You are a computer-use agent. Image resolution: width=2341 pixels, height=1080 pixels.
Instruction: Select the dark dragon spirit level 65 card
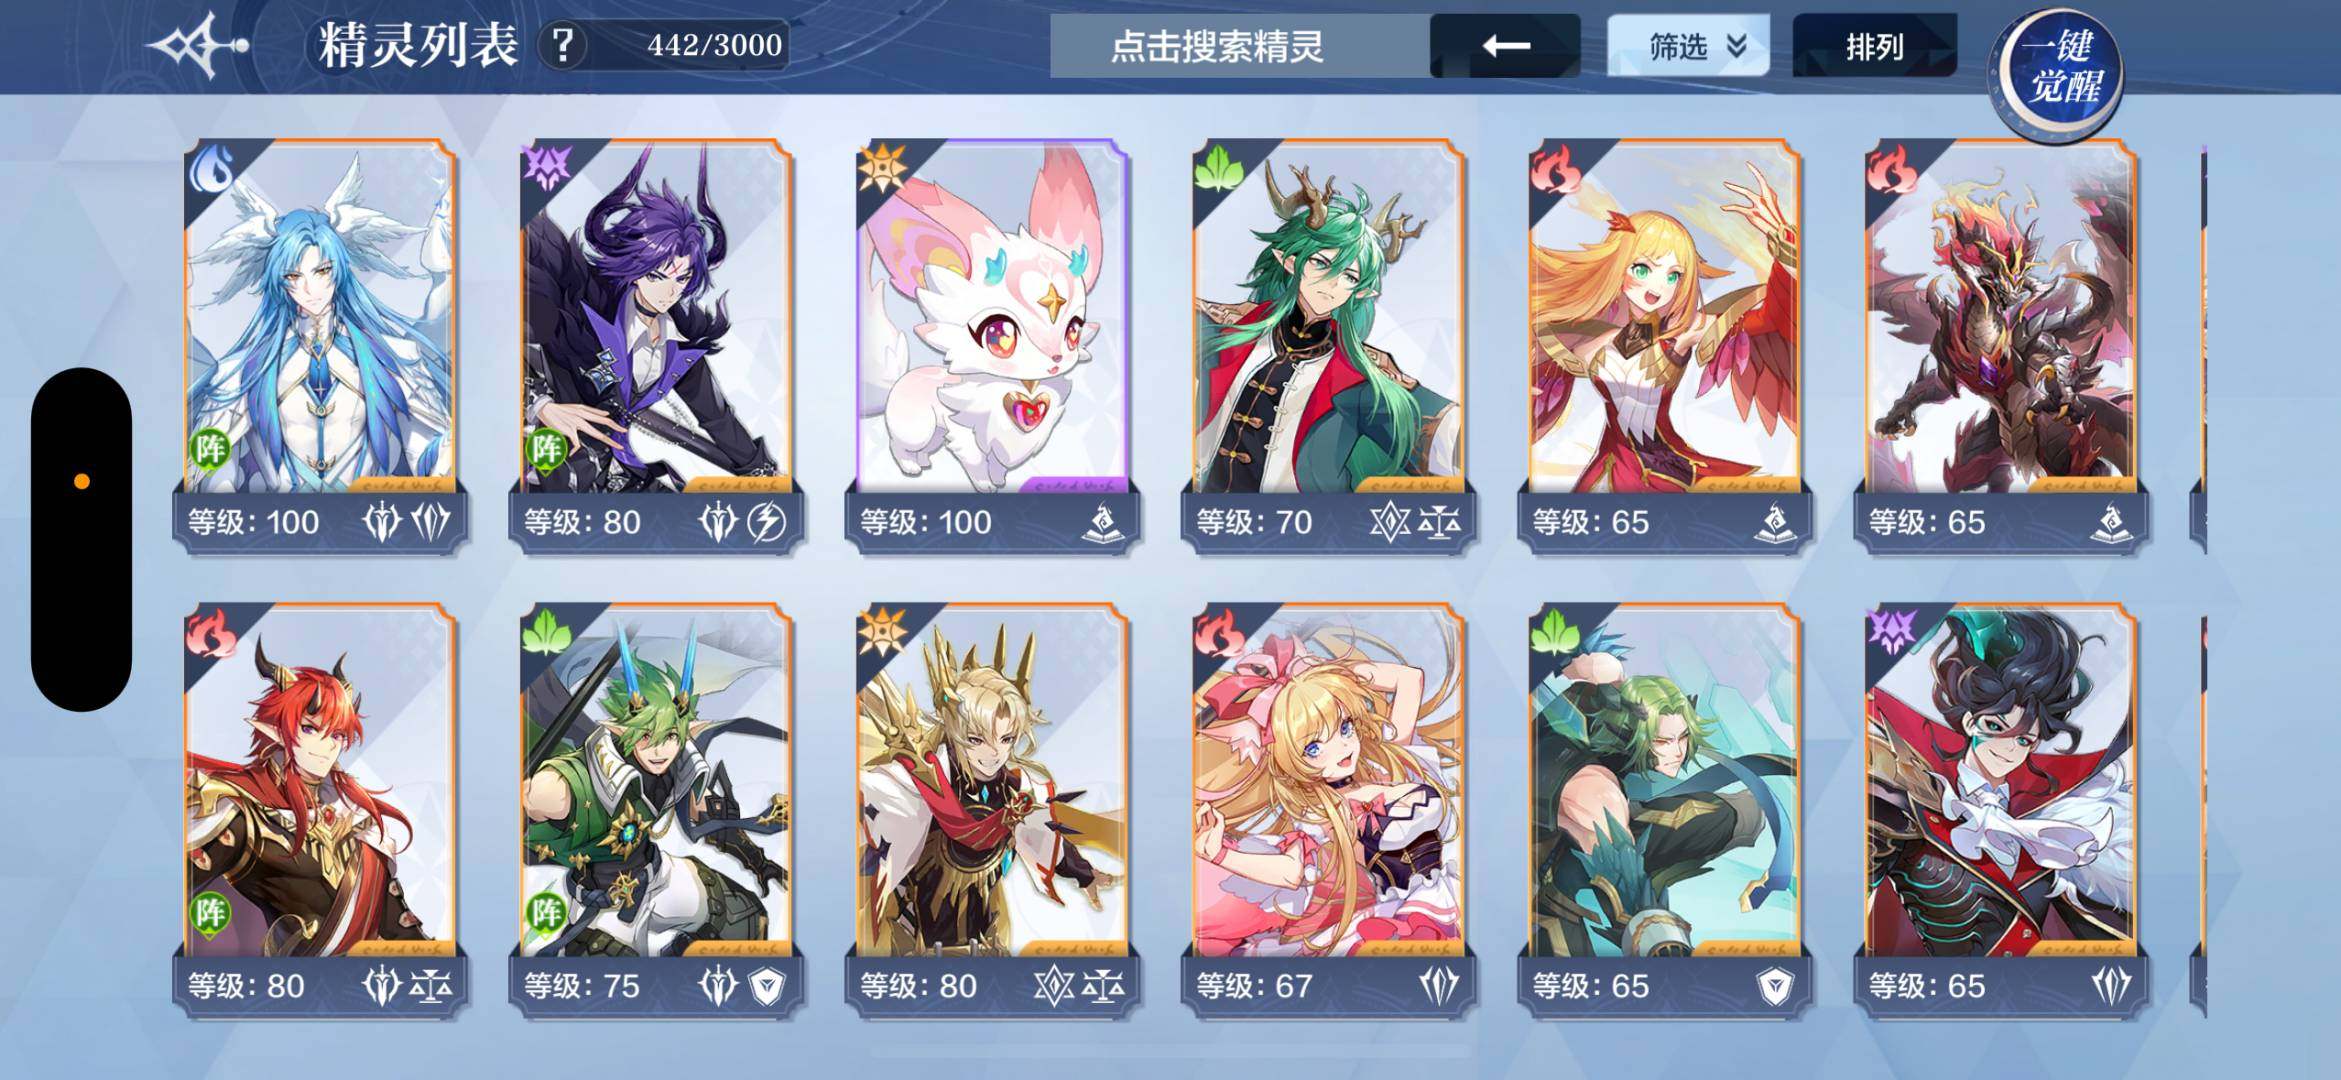2001,346
